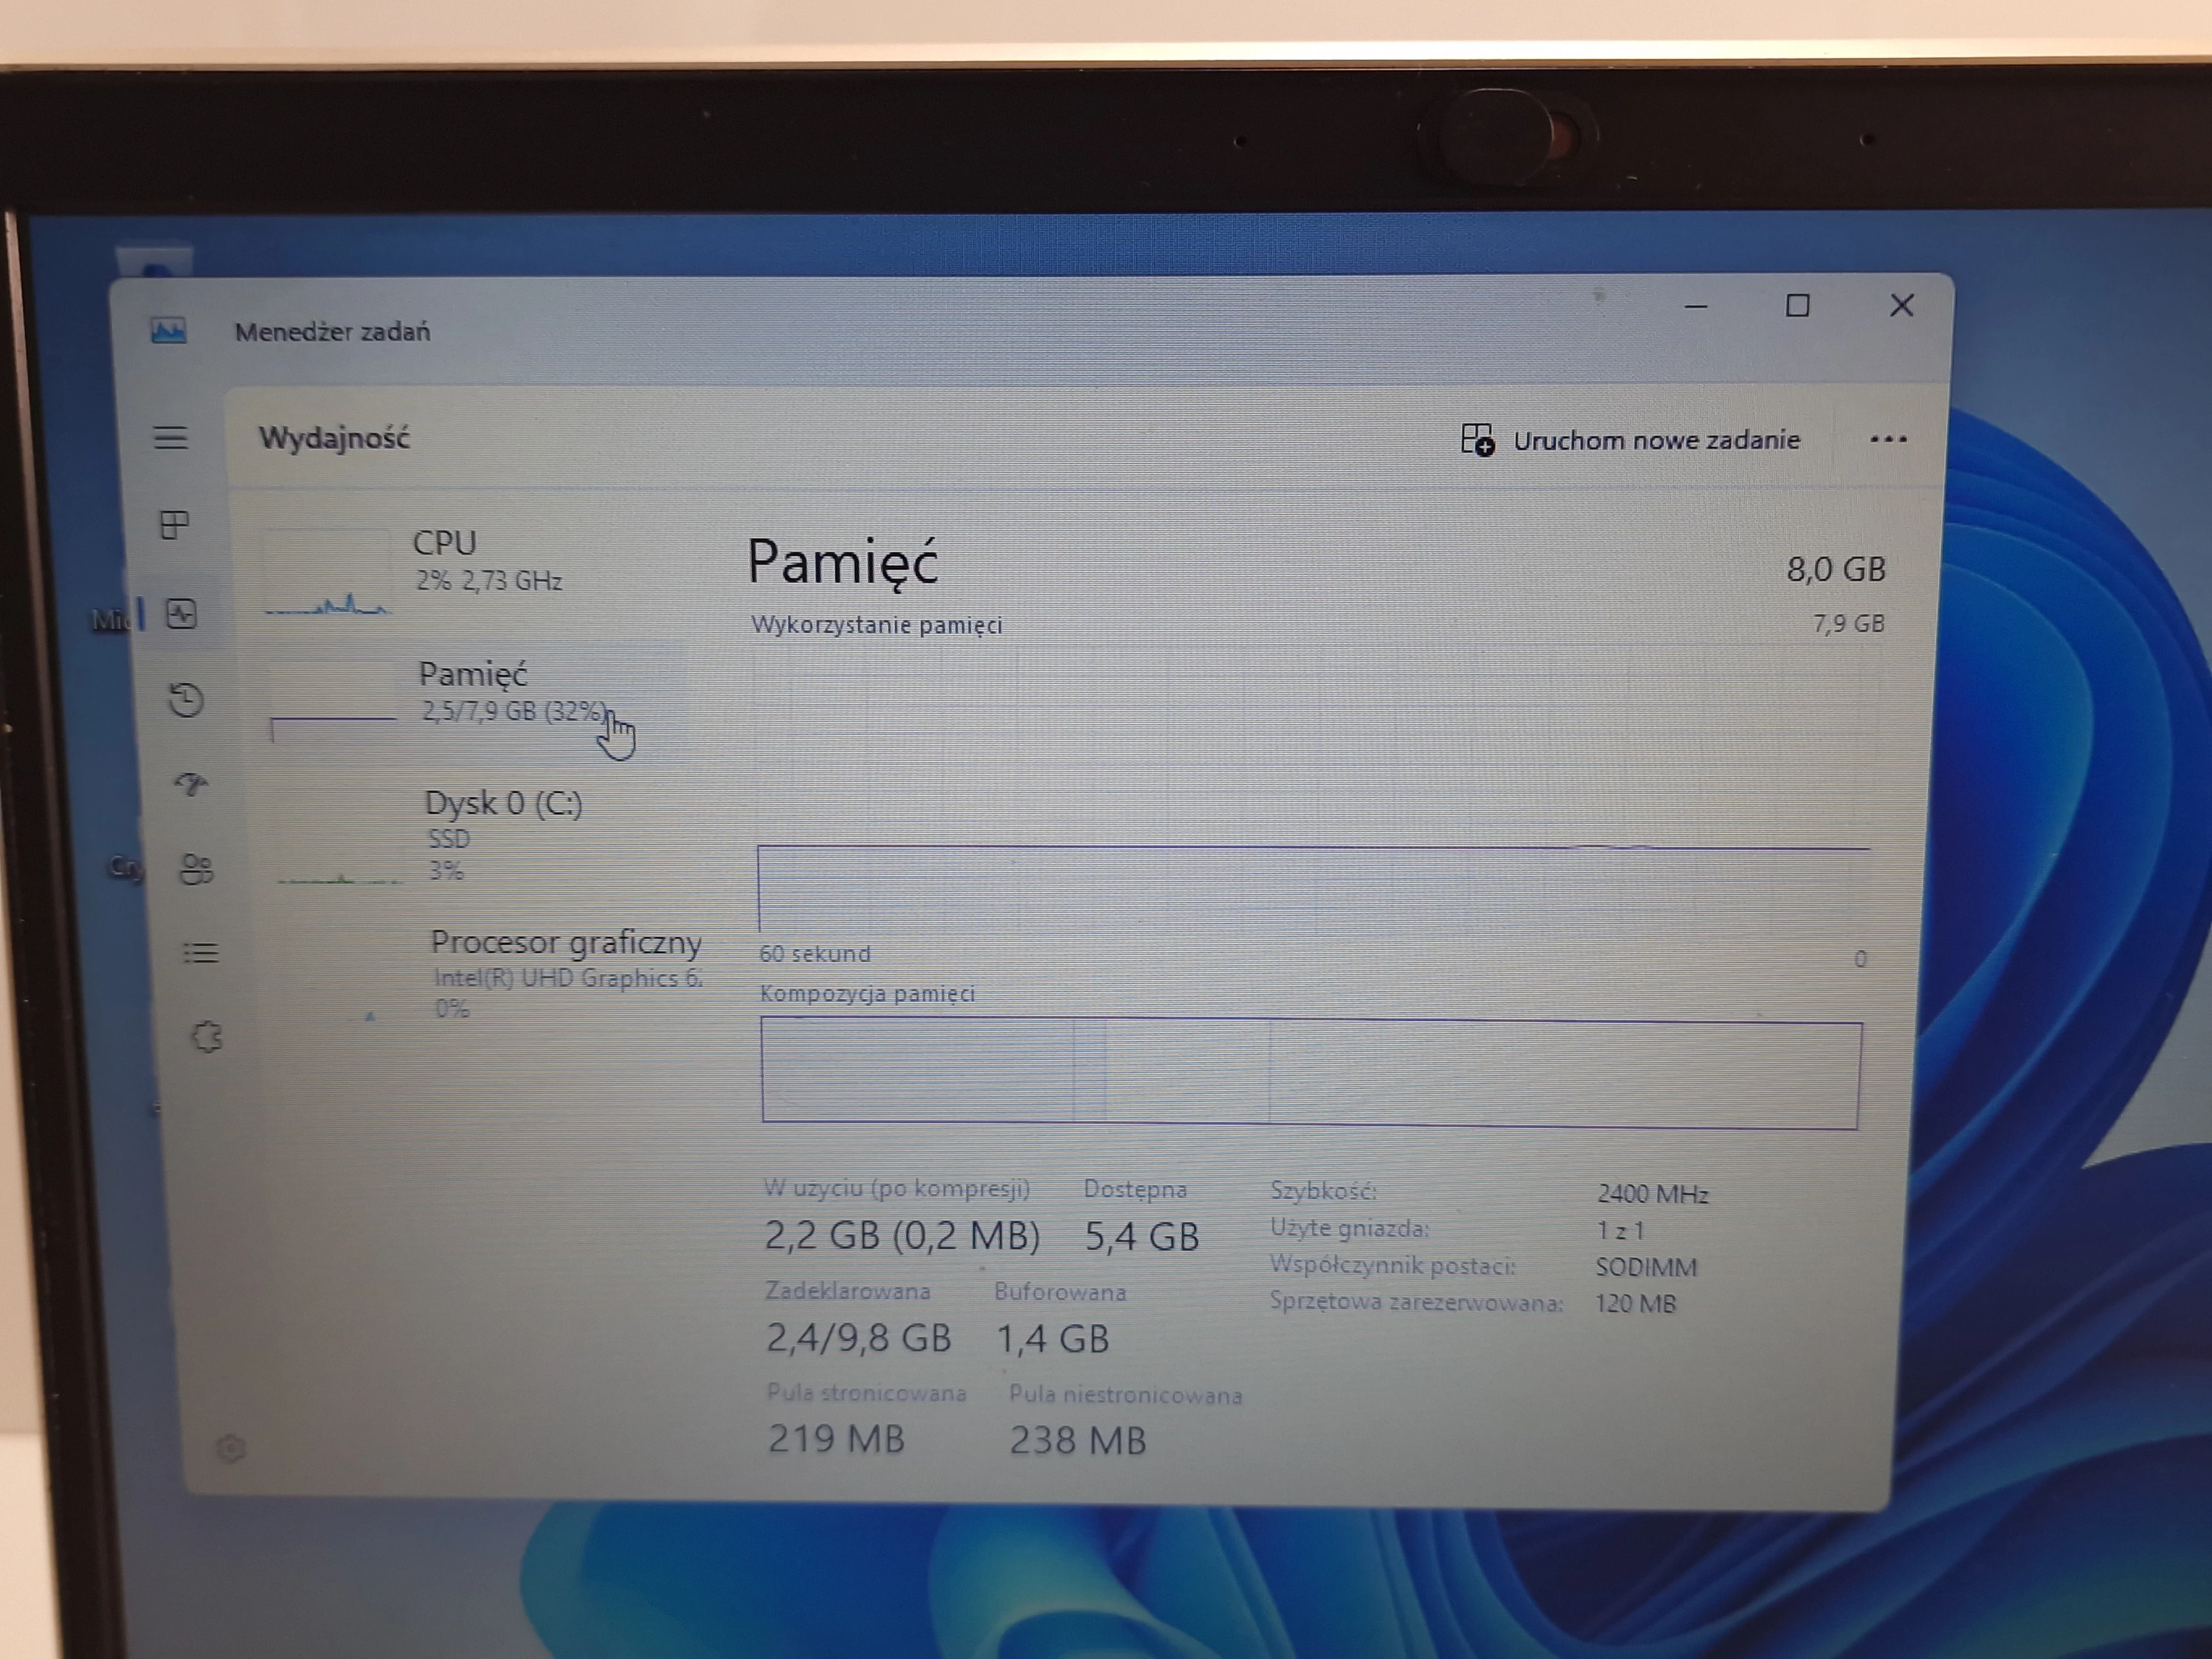Click the 2400 MHz speed value
The width and height of the screenshot is (2212, 1659).
(1652, 1194)
